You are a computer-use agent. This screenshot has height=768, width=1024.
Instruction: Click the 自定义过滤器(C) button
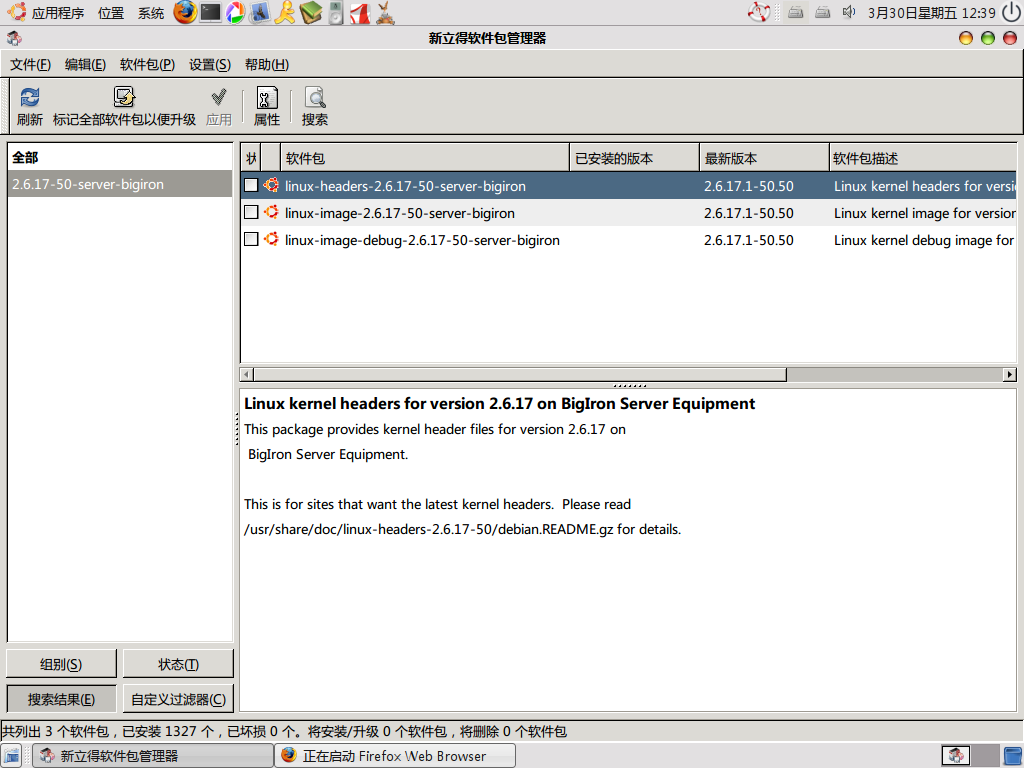click(x=178, y=699)
